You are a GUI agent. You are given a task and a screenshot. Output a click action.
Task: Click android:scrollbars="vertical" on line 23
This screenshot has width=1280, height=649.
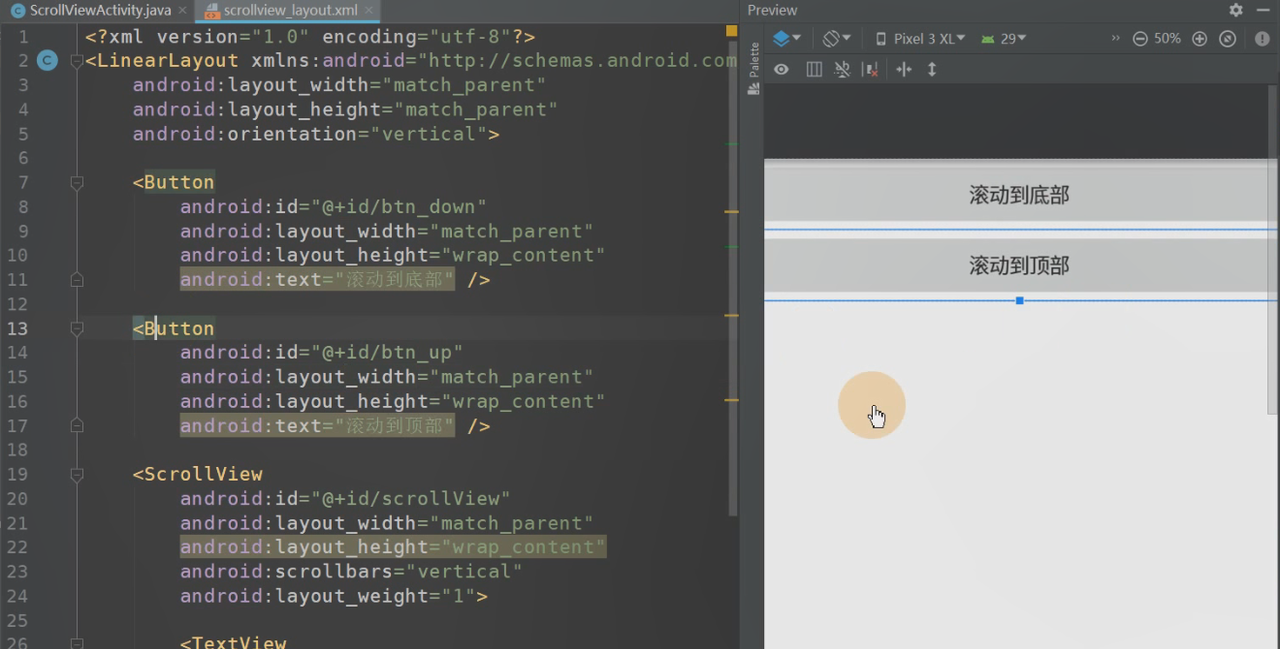coord(351,572)
